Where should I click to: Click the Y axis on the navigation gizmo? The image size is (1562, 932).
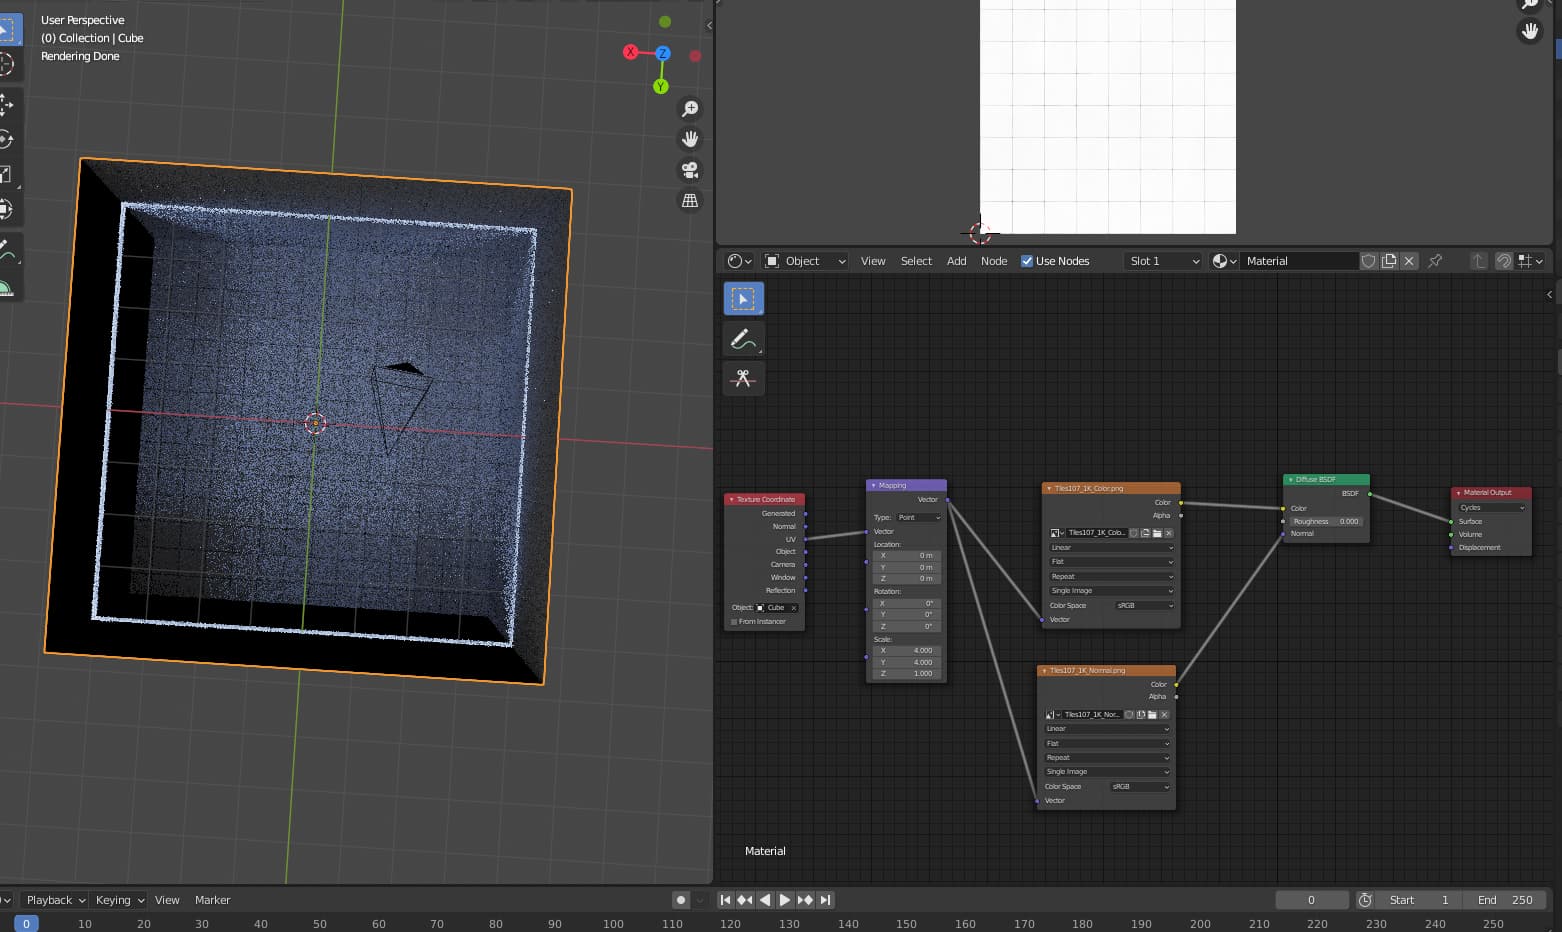tap(660, 87)
